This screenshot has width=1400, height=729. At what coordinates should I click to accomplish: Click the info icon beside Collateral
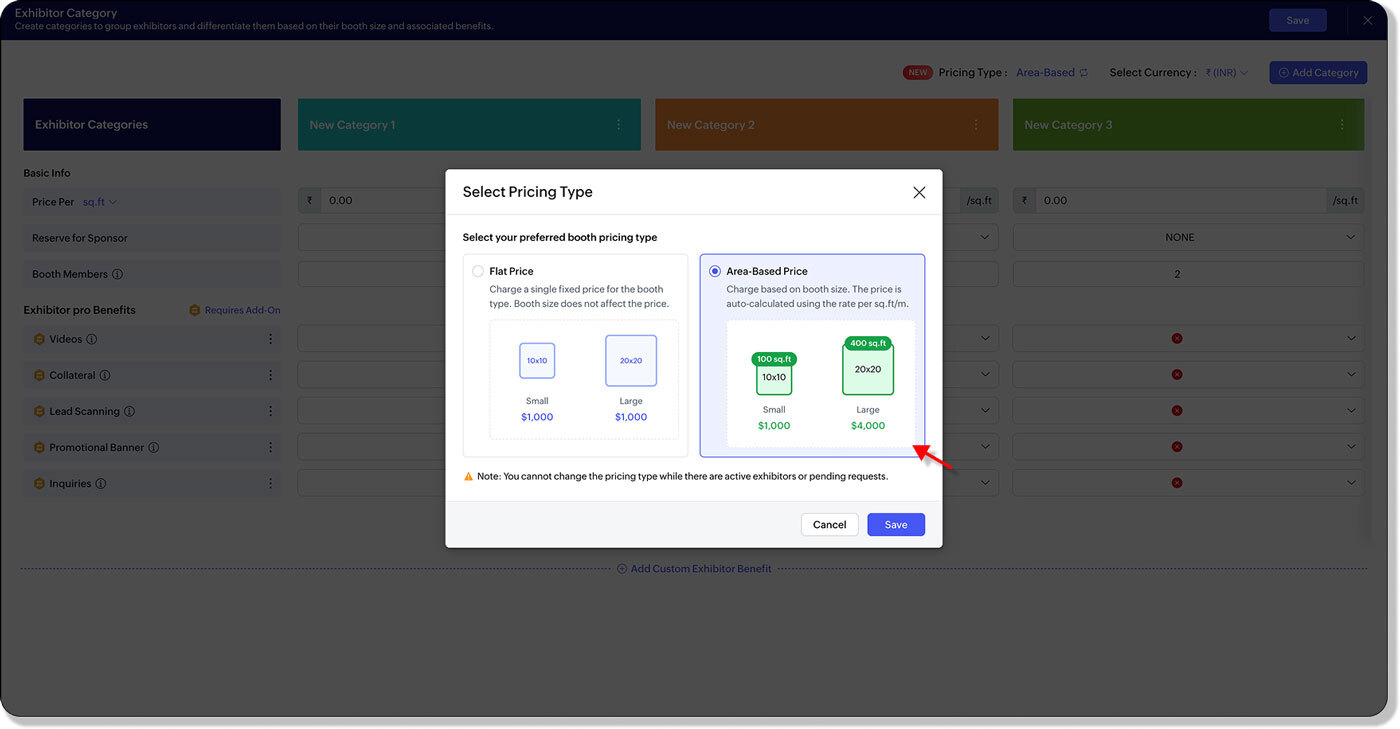[x=105, y=375]
